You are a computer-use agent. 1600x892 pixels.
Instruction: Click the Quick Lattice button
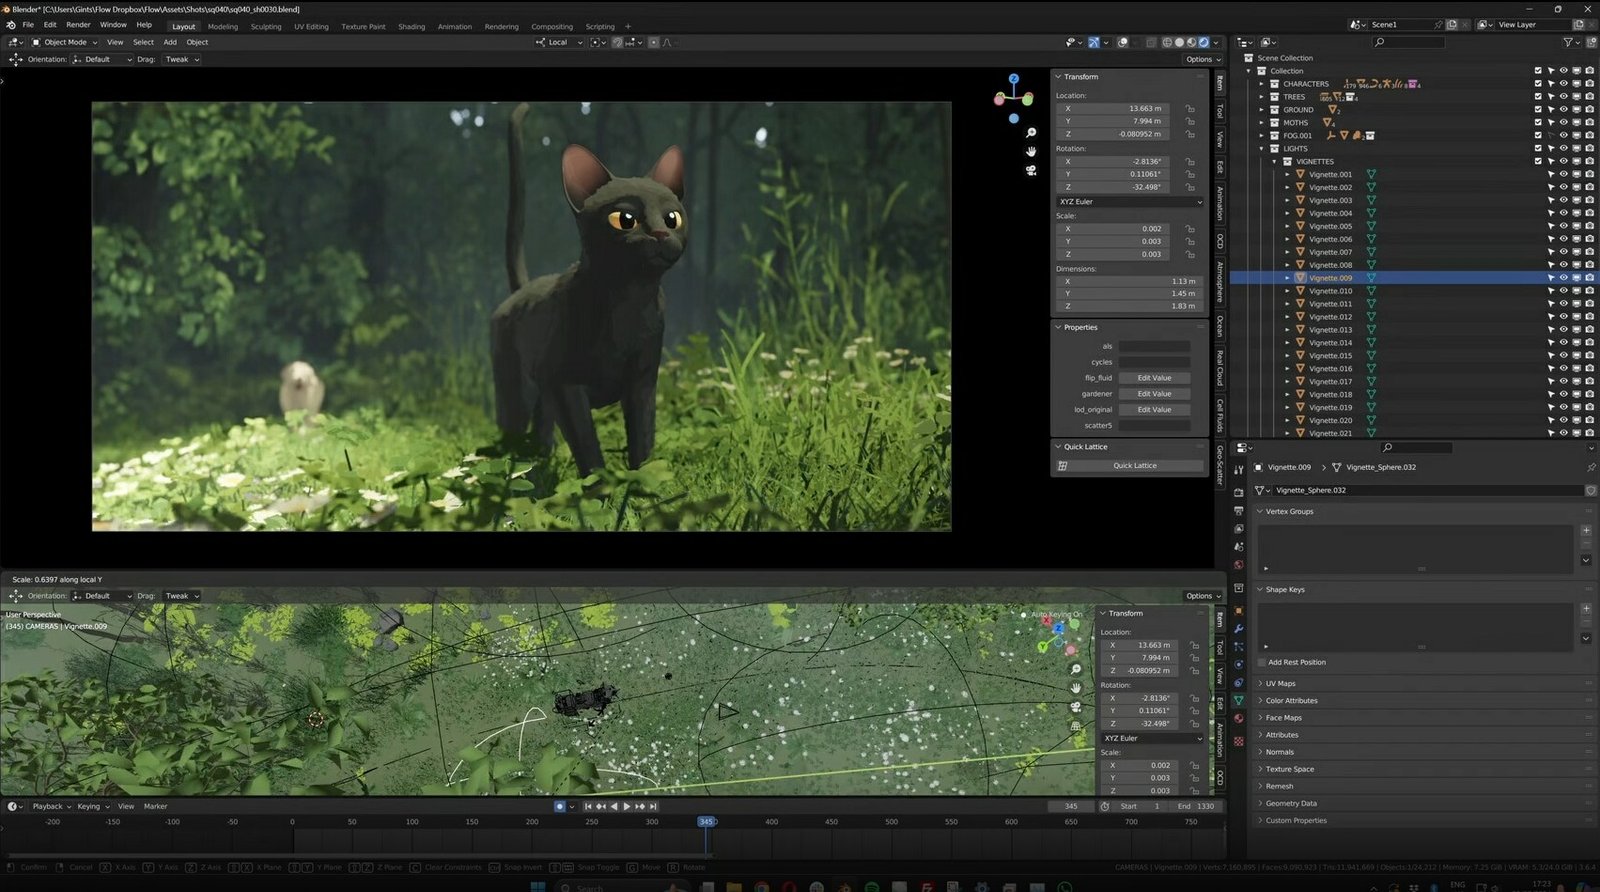(1134, 466)
